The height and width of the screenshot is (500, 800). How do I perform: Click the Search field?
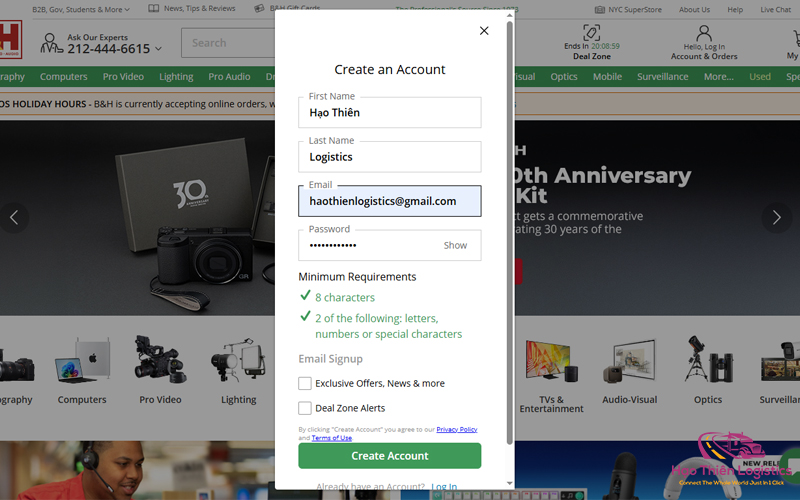tap(228, 43)
